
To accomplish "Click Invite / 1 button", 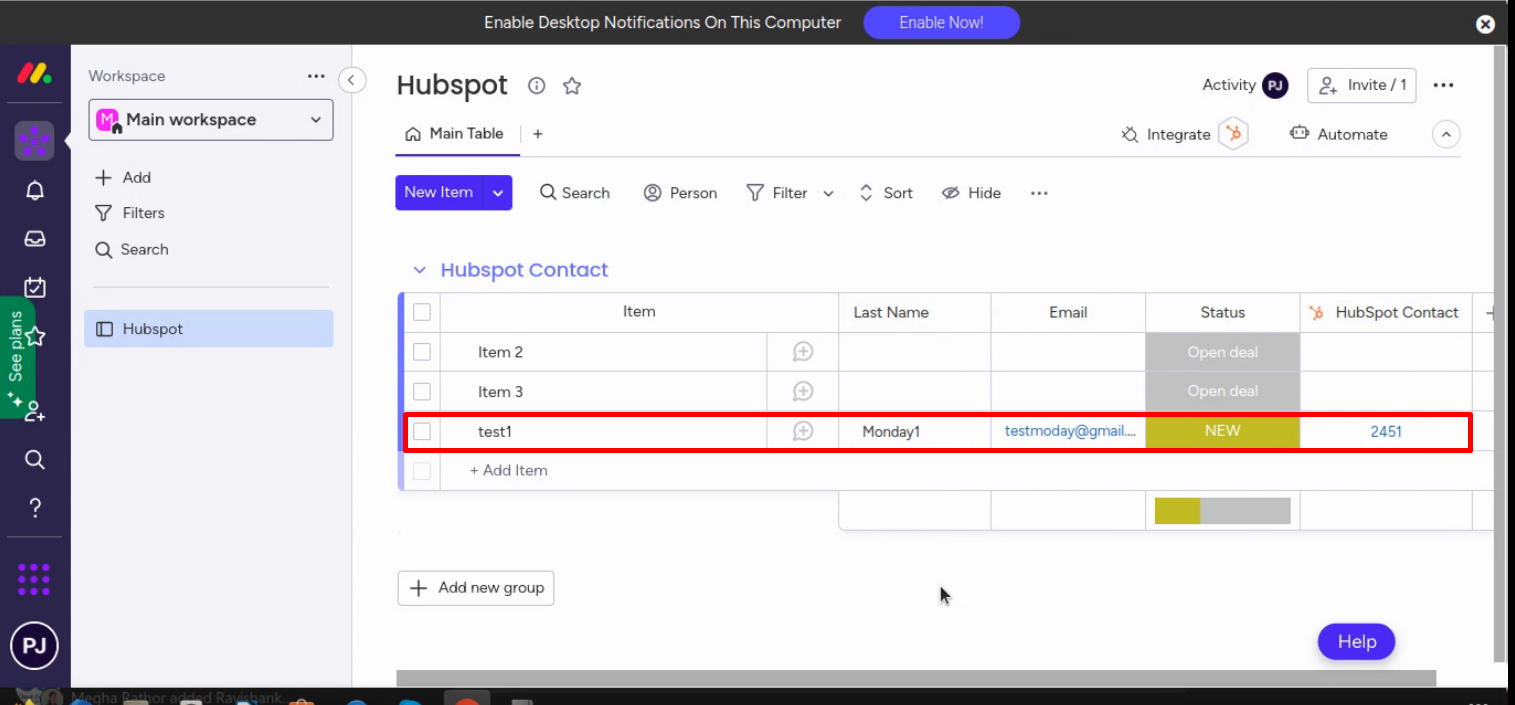I will (x=1362, y=86).
